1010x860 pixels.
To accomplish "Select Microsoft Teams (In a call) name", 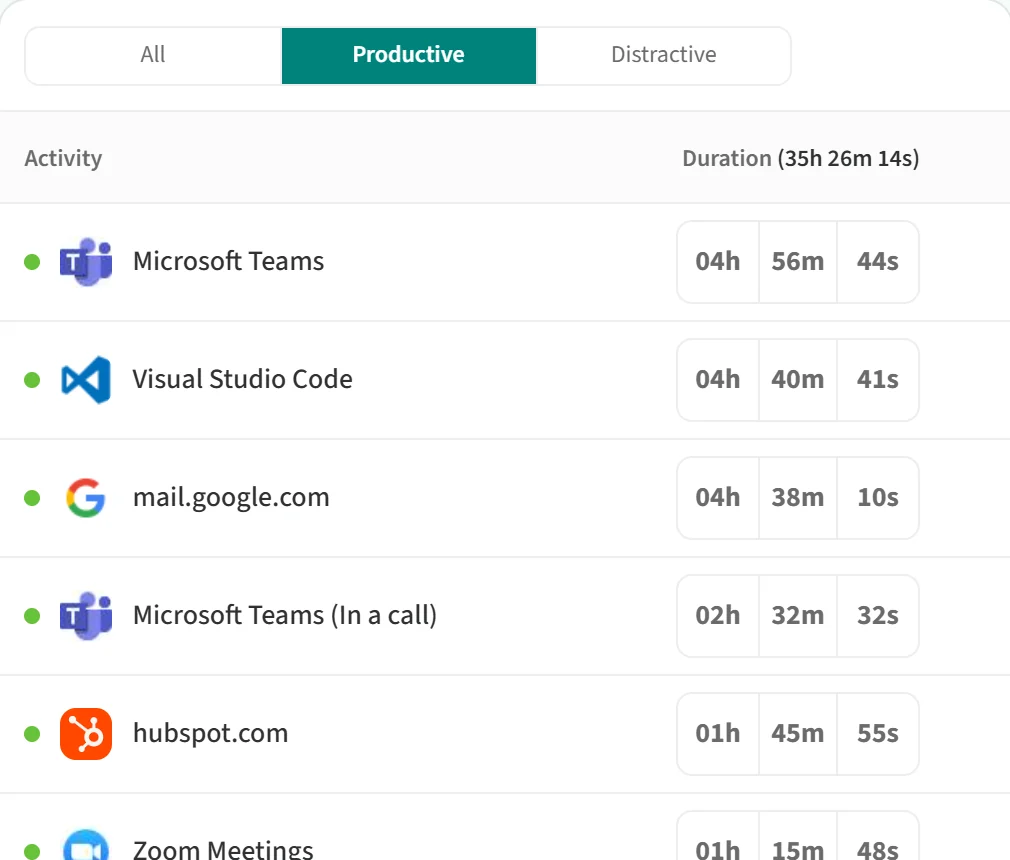I will [x=285, y=615].
